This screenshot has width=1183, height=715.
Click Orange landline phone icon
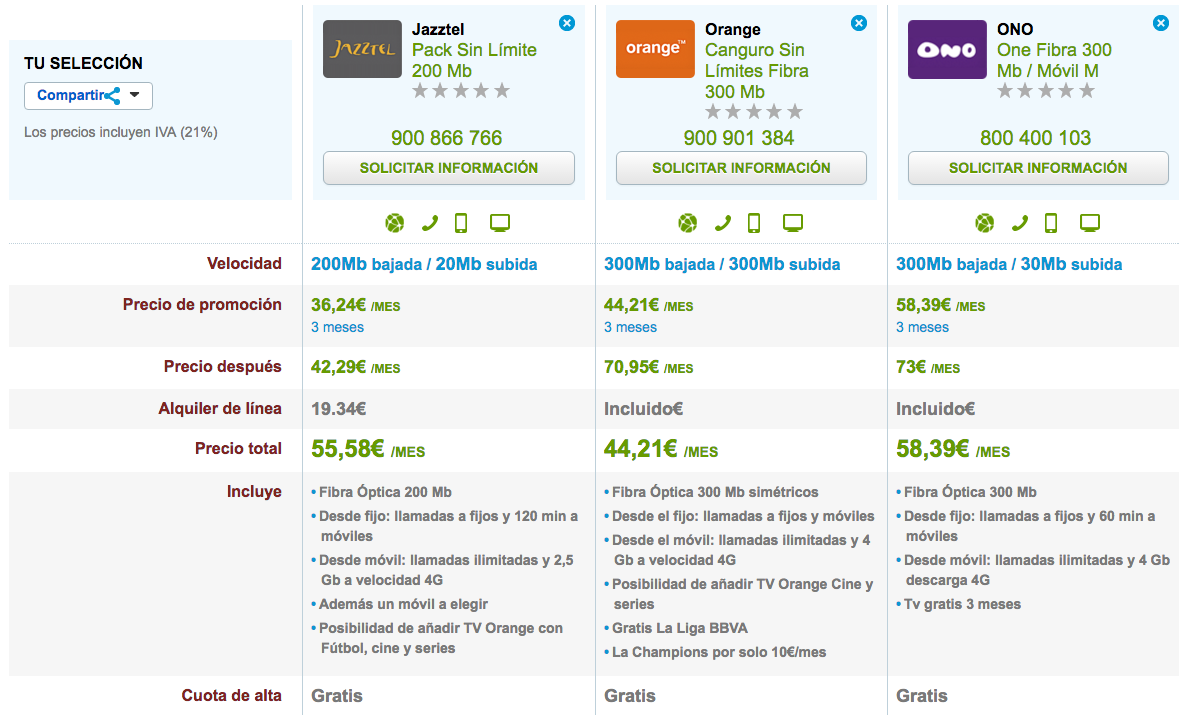(722, 223)
